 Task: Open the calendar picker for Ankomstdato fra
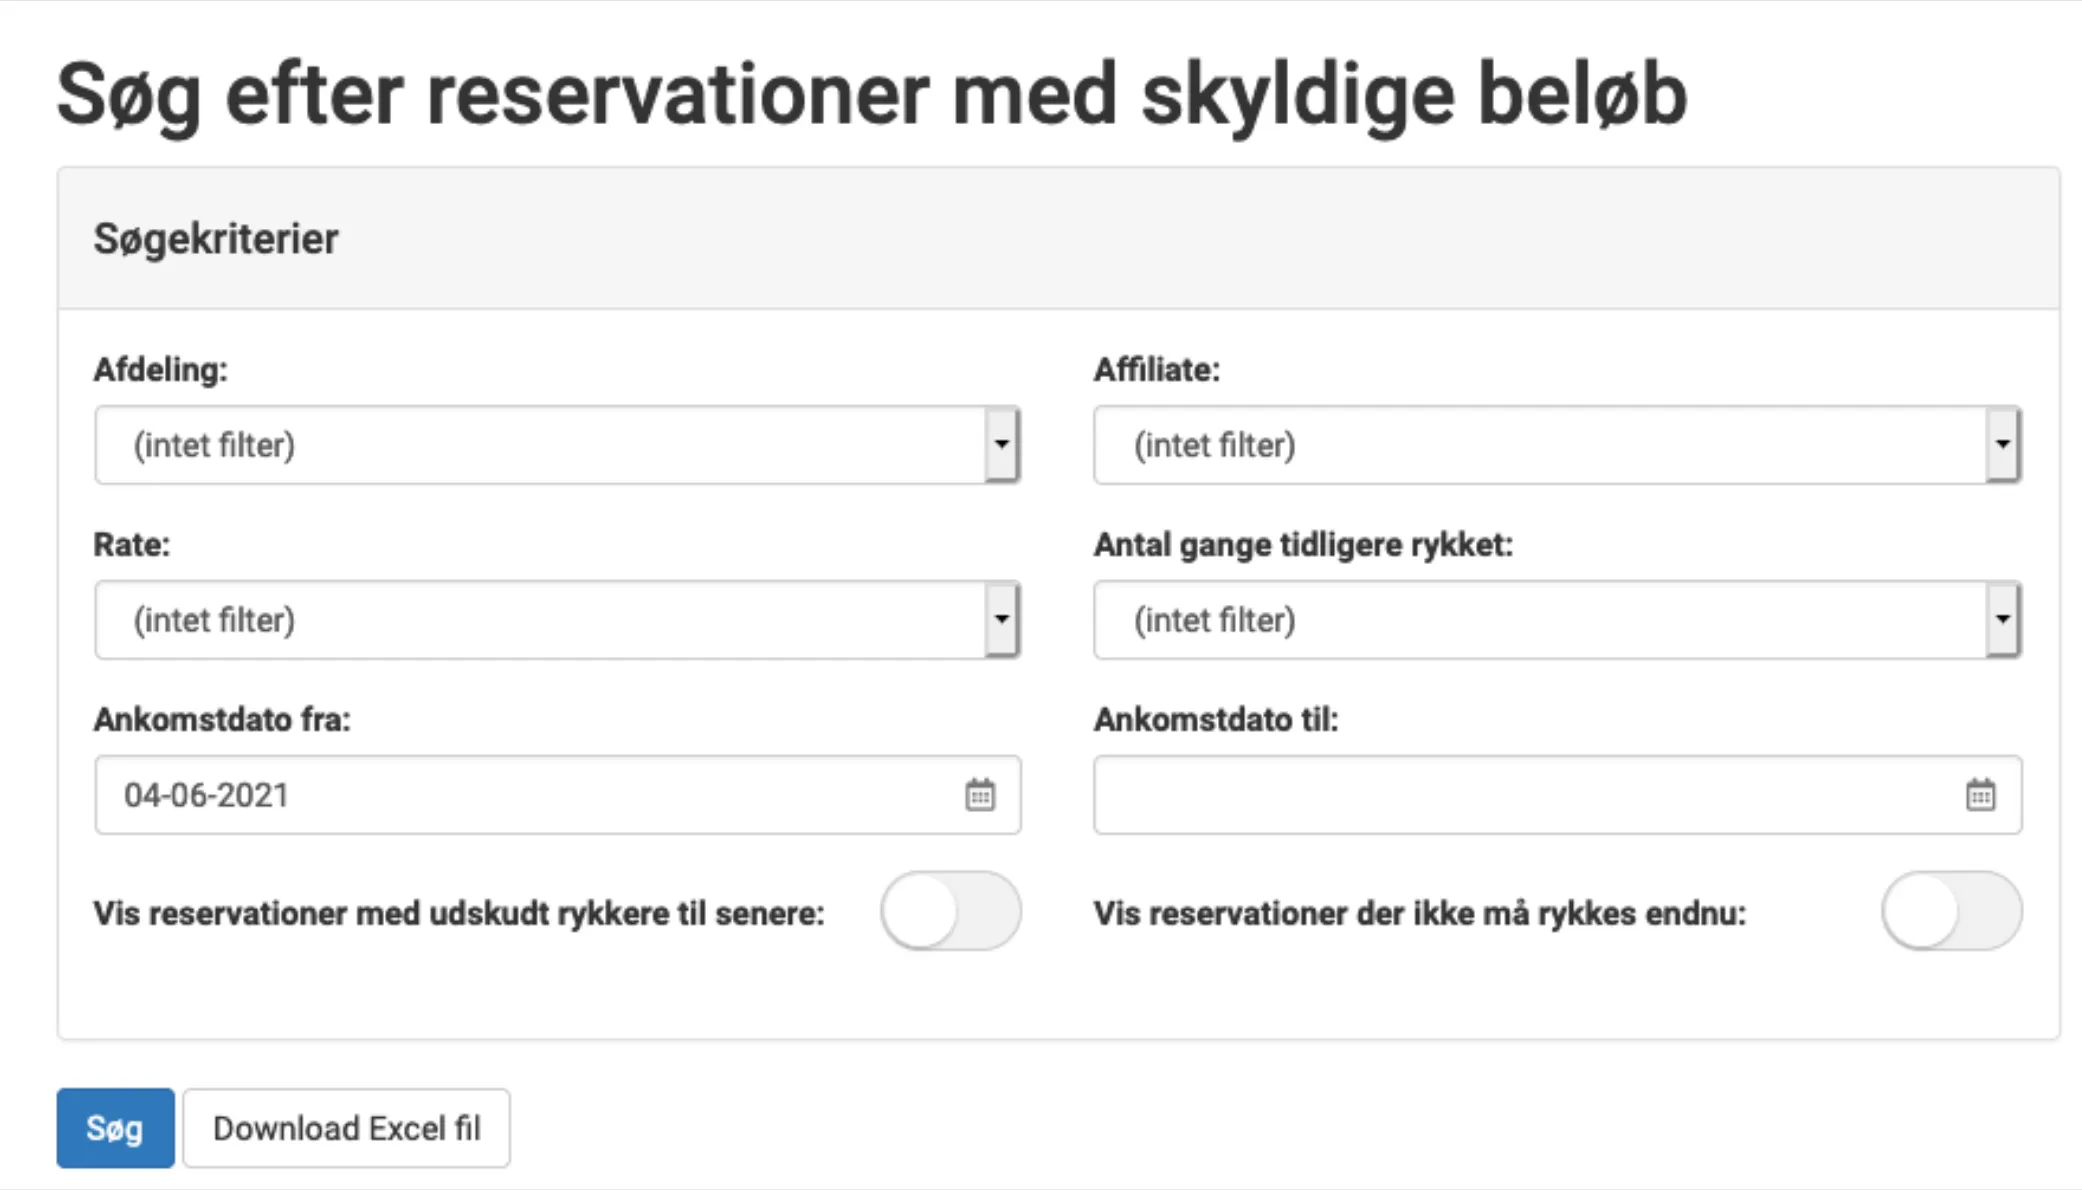[x=981, y=794]
